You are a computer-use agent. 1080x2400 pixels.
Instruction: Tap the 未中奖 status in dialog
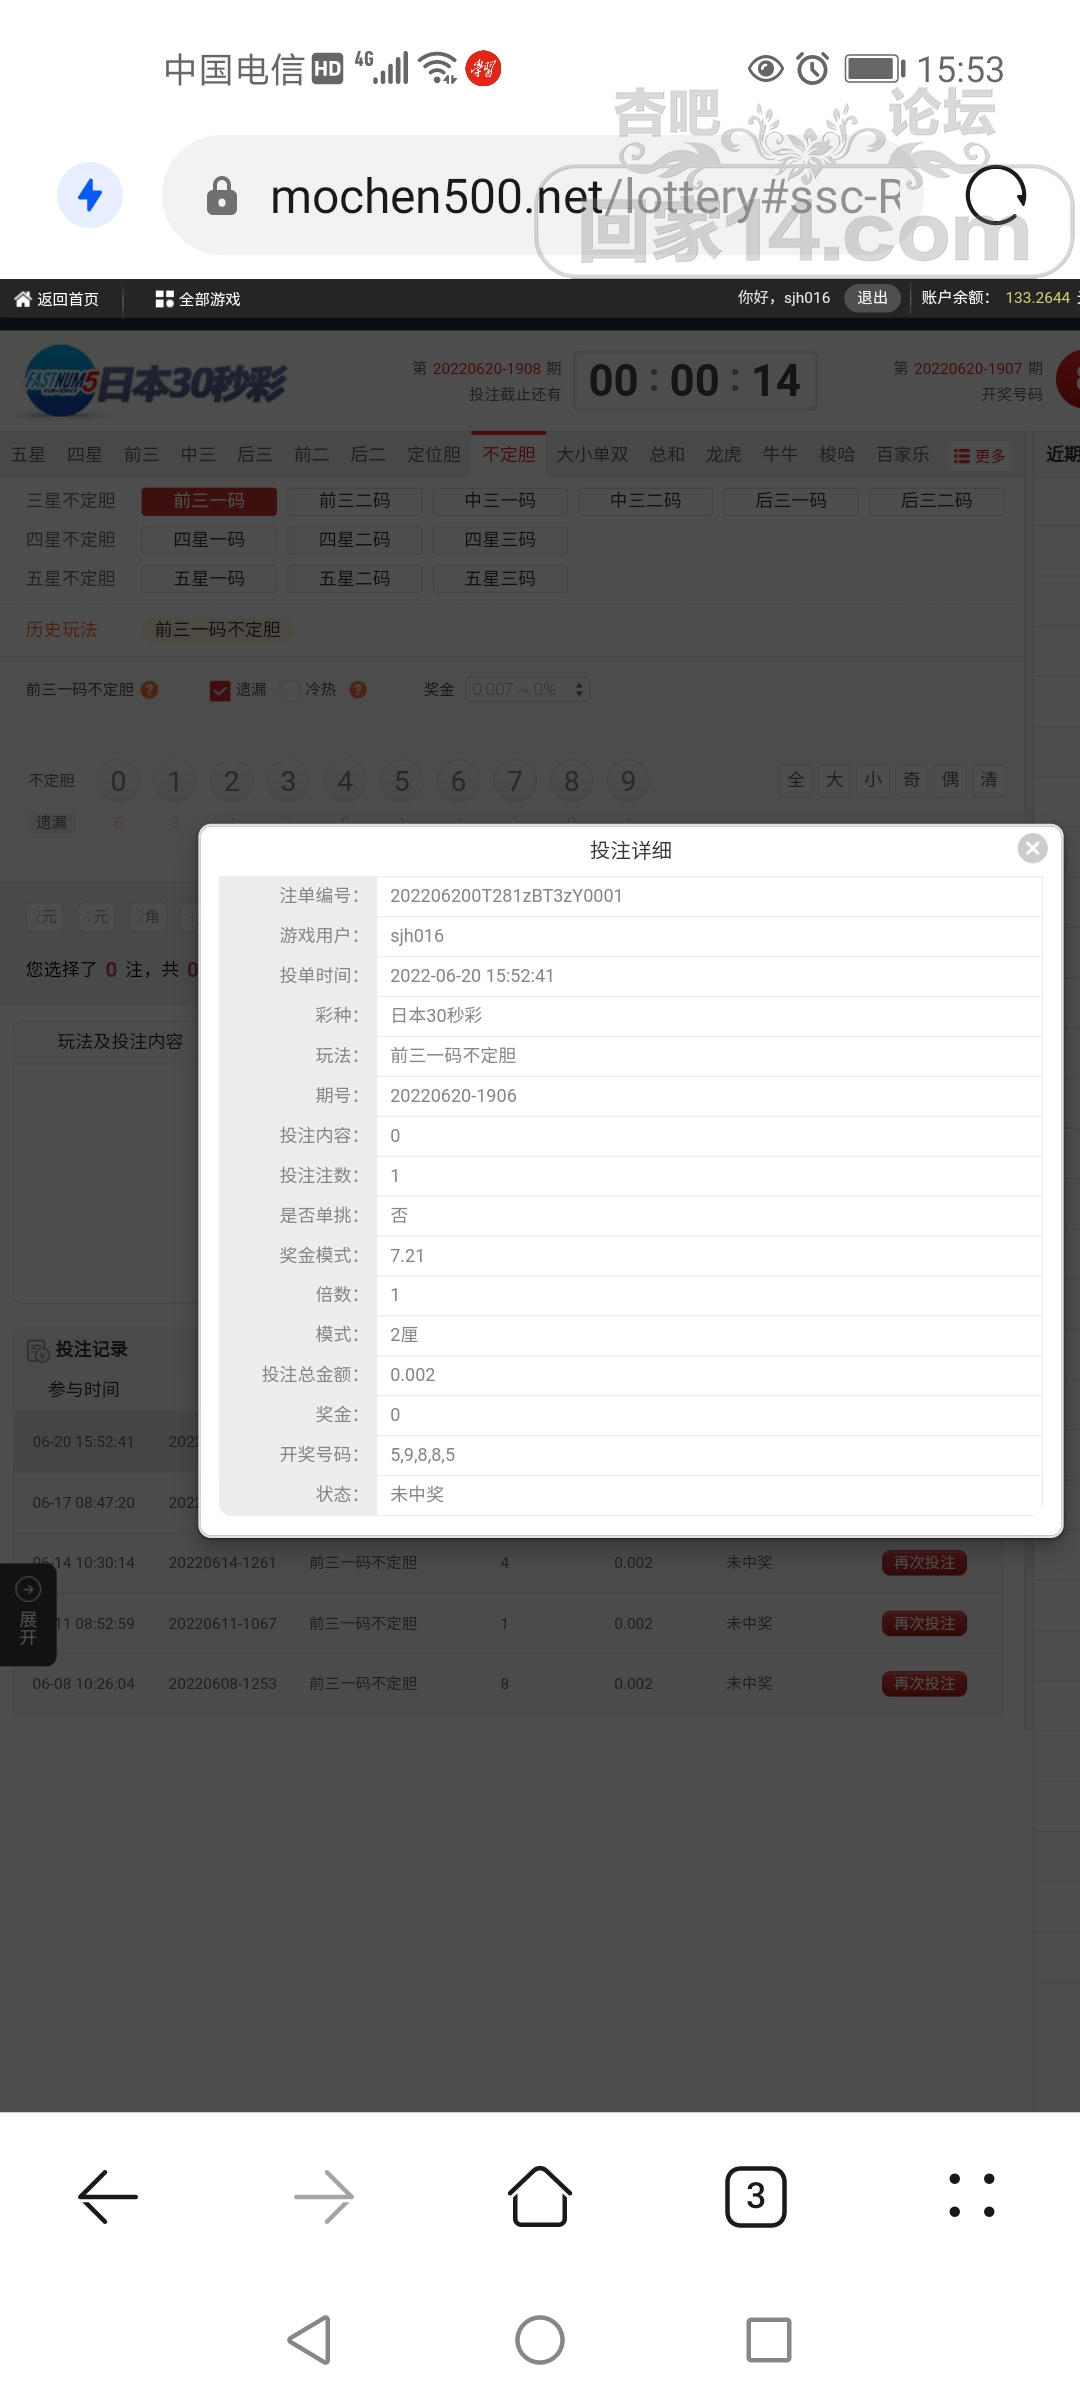click(417, 1494)
